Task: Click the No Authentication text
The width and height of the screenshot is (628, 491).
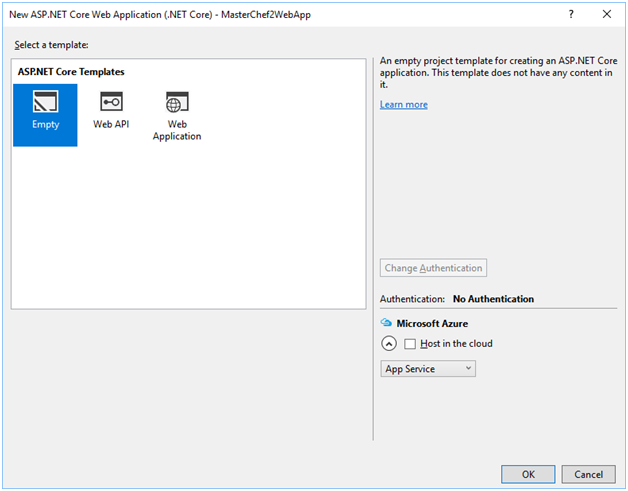Action: [x=493, y=299]
